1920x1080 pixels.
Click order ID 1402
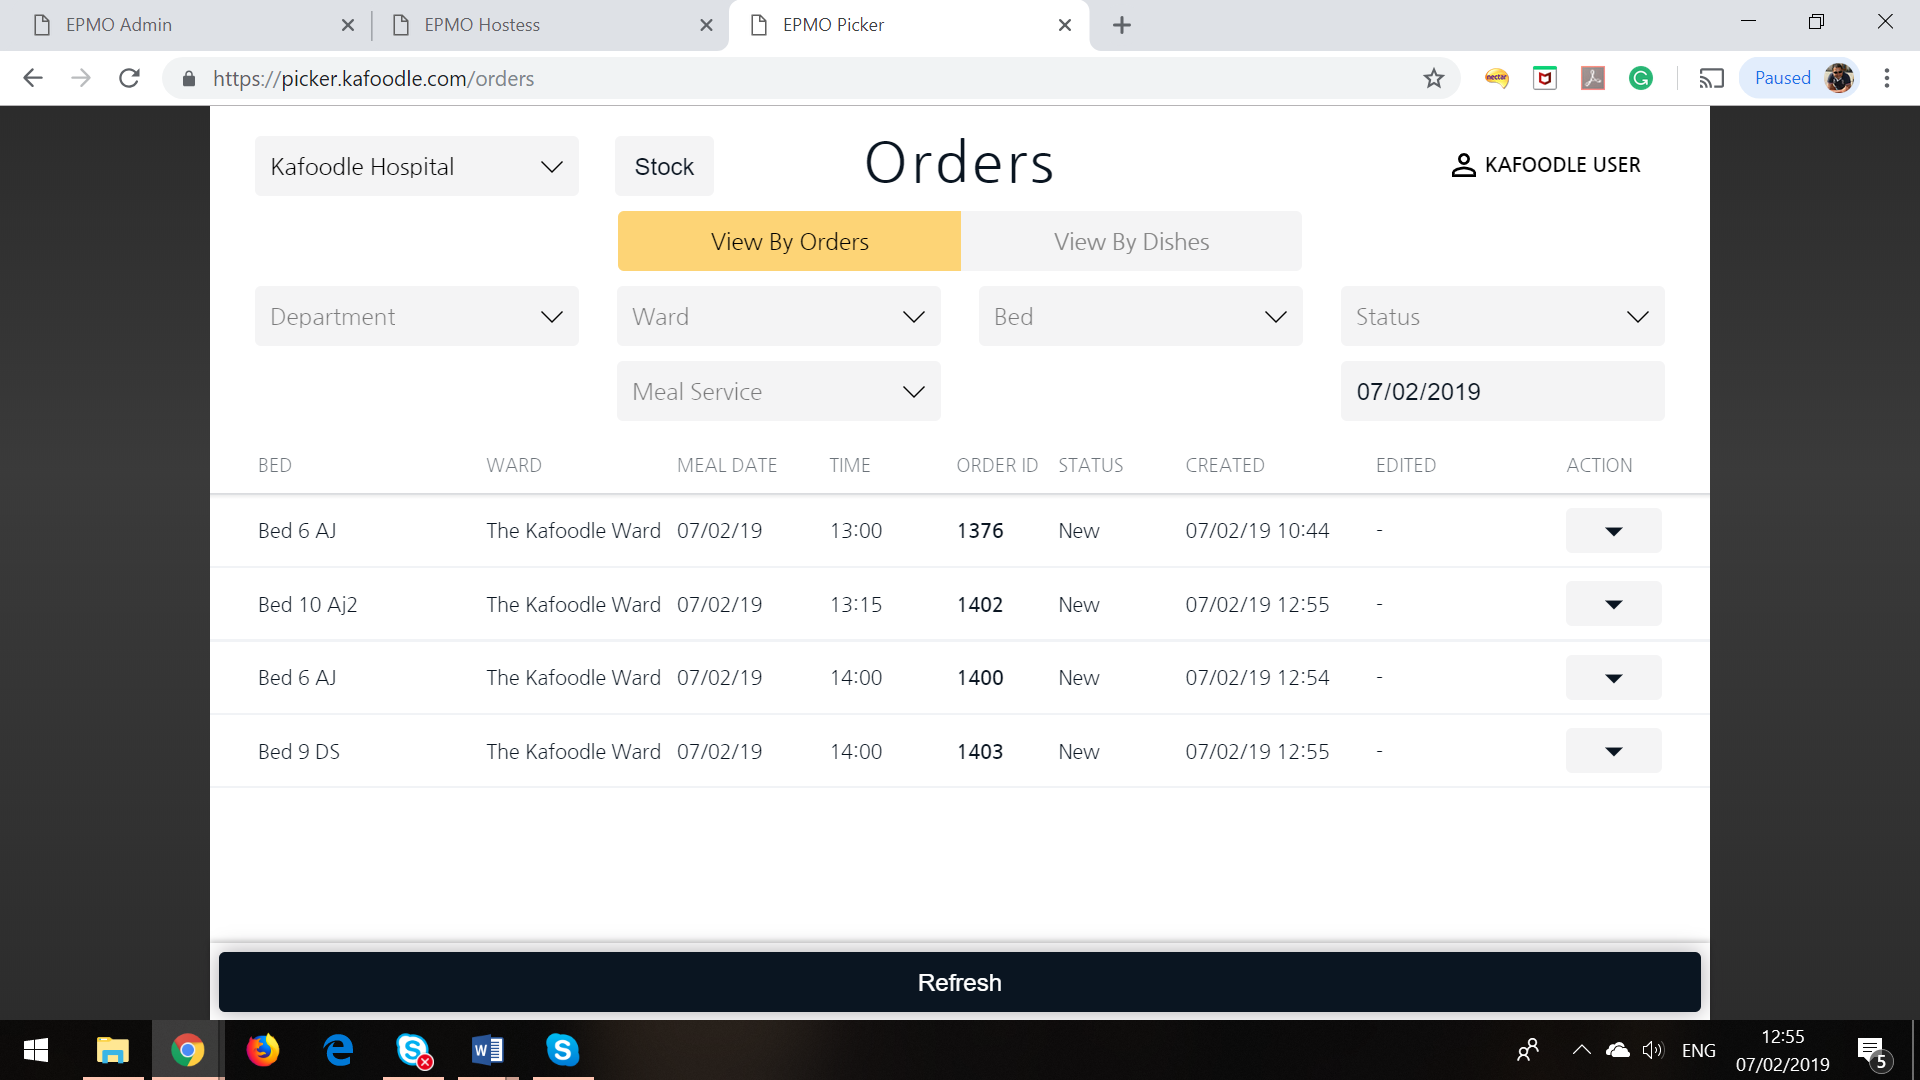[980, 604]
